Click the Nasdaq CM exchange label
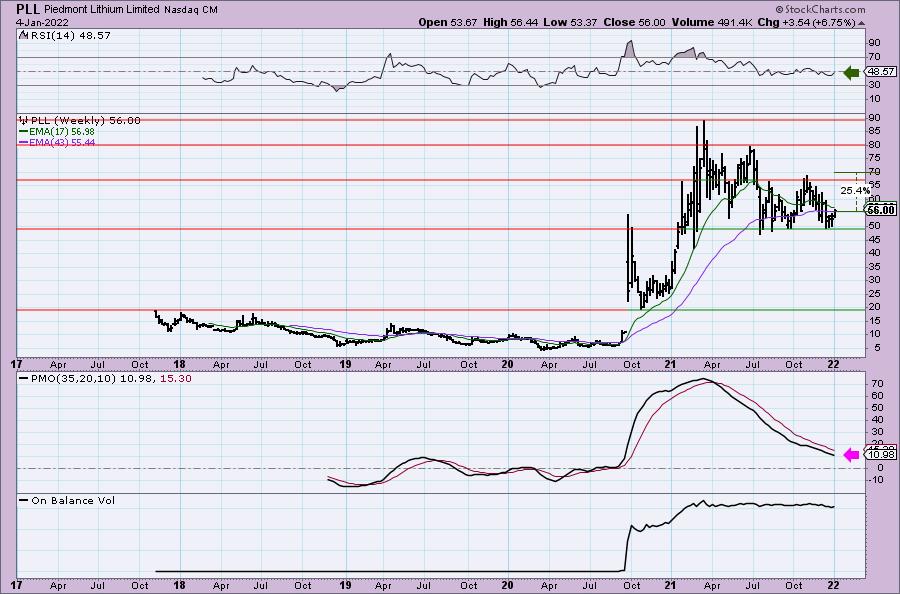Viewport: 900px width, 594px height. (191, 10)
